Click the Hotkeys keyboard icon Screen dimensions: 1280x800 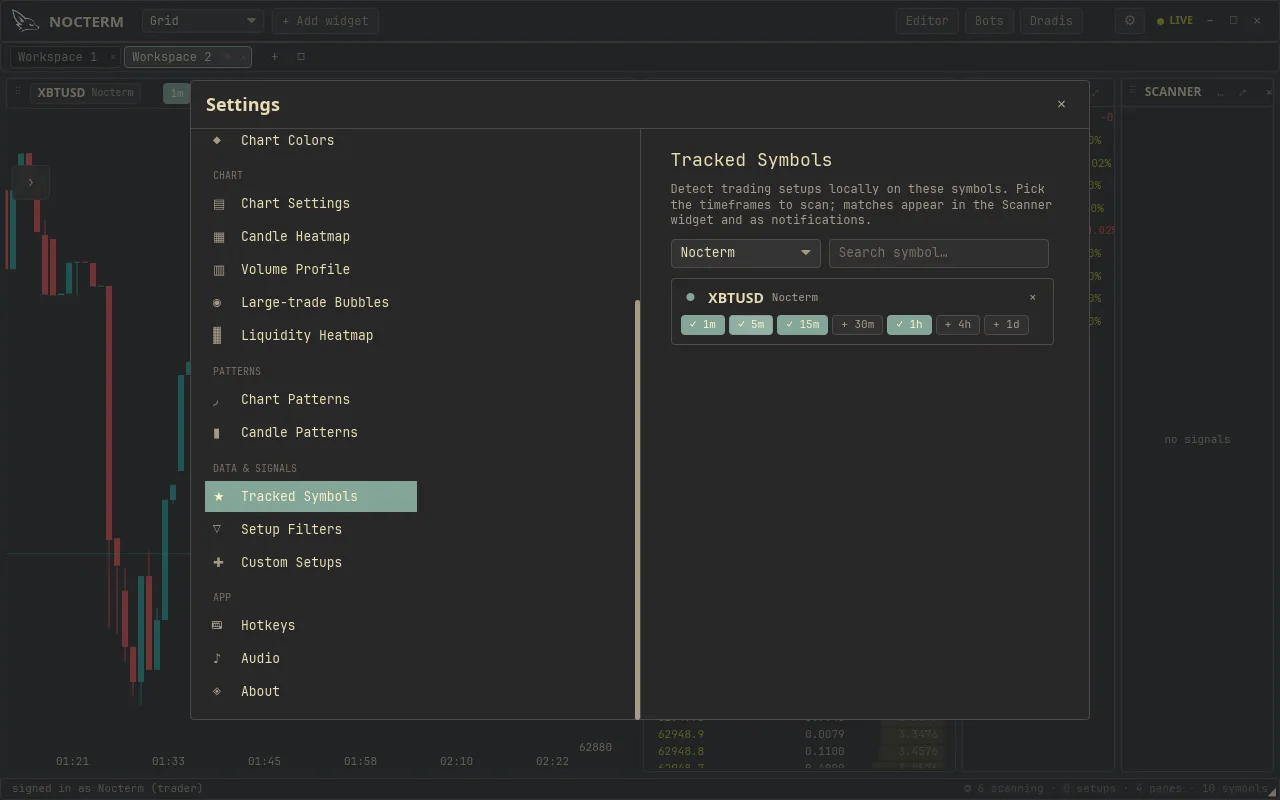(217, 625)
